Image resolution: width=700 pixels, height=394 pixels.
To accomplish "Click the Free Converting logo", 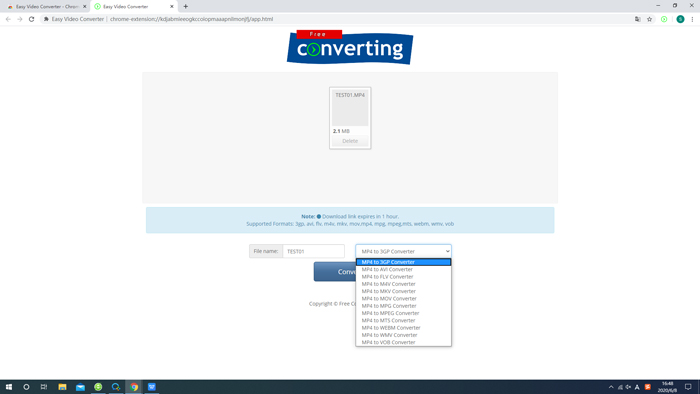I will 350,47.
